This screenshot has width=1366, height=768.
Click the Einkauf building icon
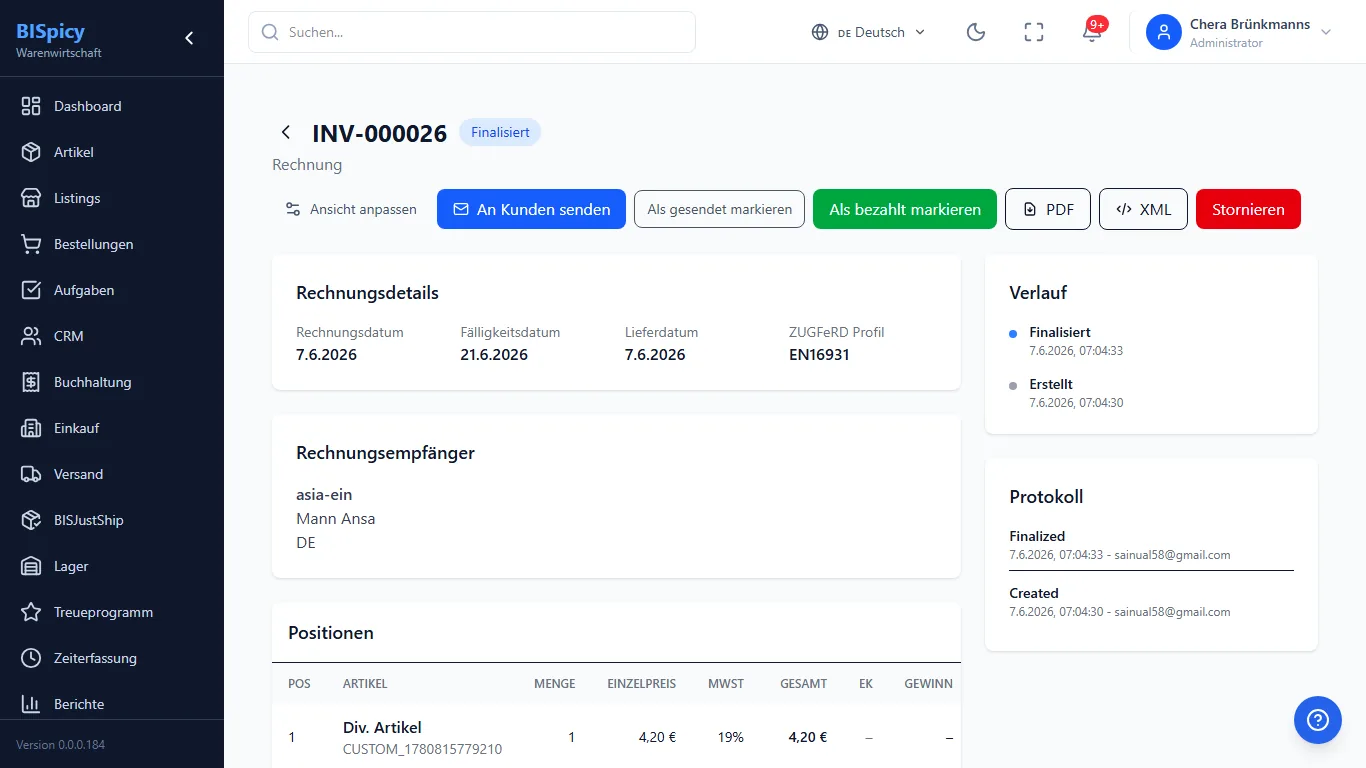click(31, 428)
